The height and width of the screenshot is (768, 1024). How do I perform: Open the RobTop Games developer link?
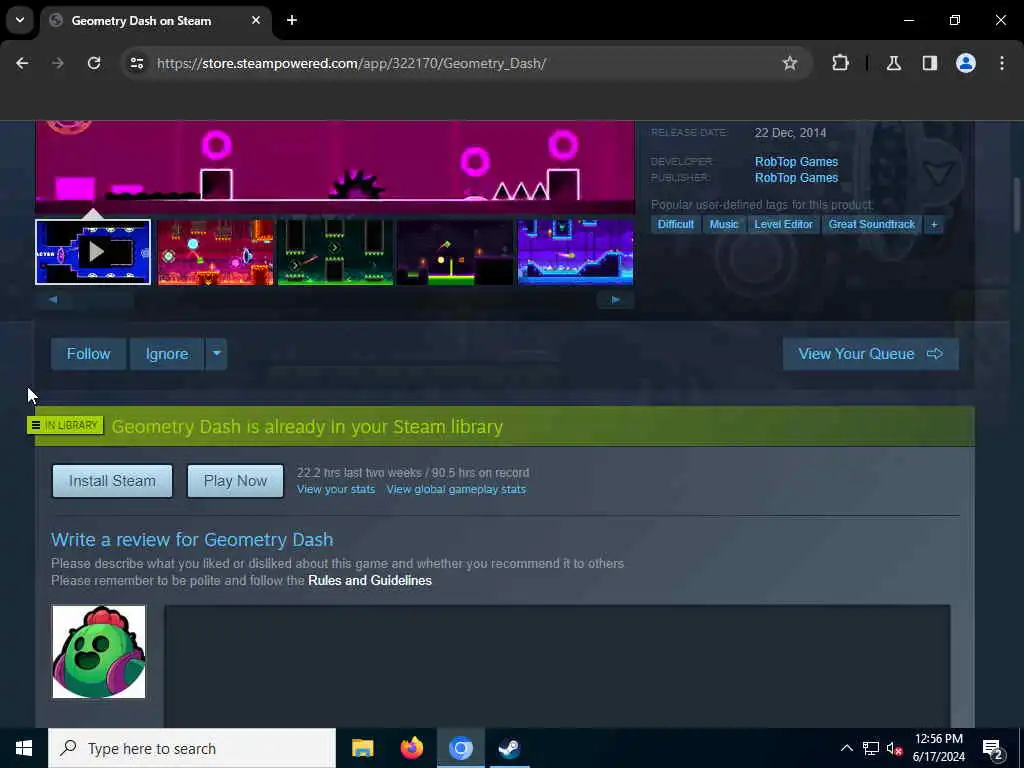(796, 161)
